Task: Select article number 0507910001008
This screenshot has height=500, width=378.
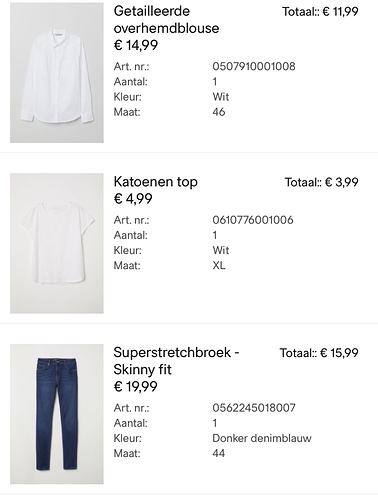Action: (x=254, y=66)
